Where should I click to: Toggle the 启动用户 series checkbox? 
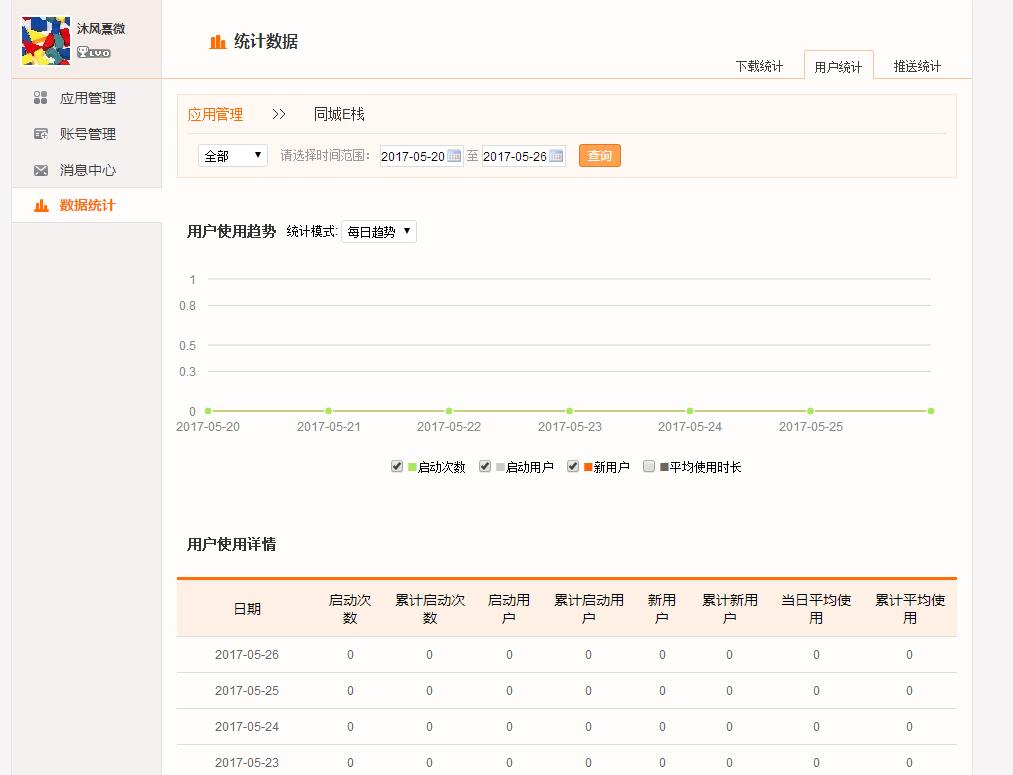point(485,466)
